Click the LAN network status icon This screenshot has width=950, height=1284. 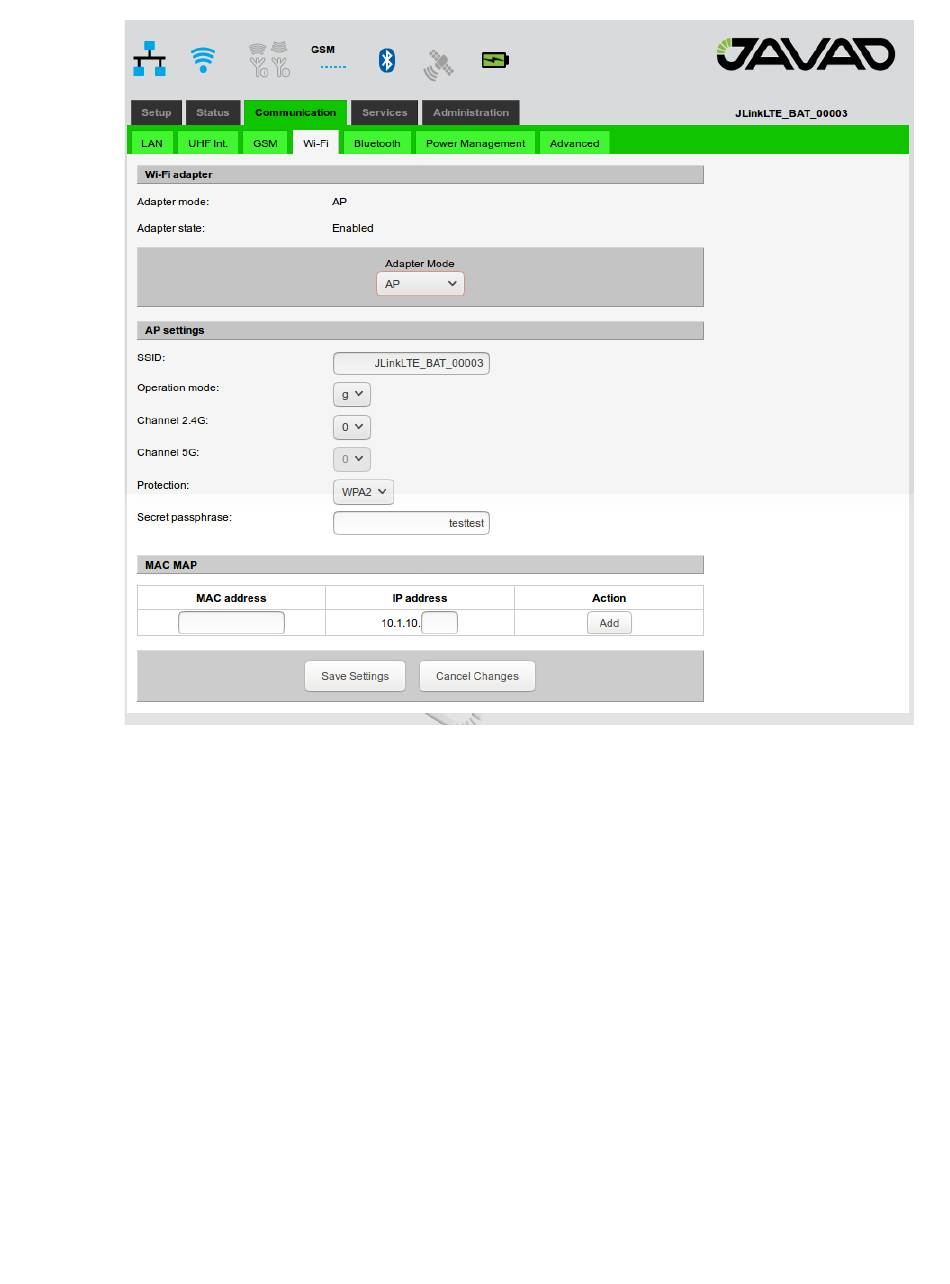click(x=150, y=59)
